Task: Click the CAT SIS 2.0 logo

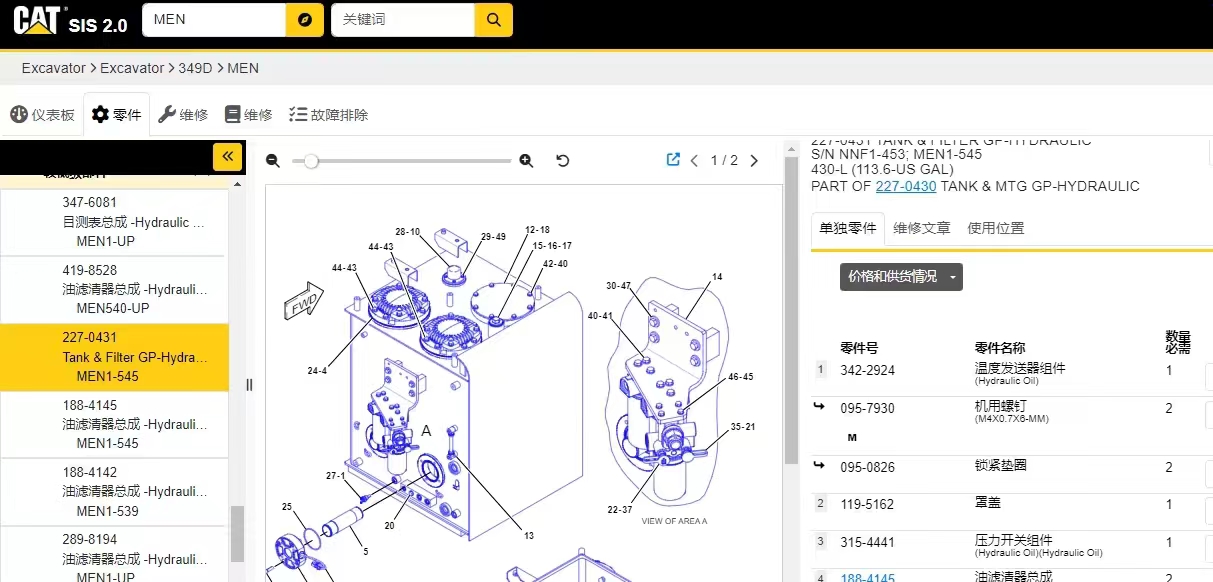Action: click(x=70, y=20)
